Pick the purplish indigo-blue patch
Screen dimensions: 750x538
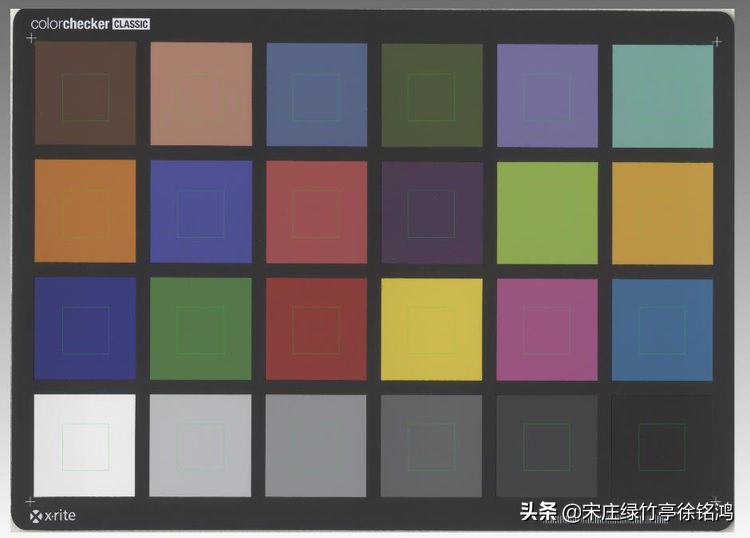pyautogui.click(x=201, y=211)
